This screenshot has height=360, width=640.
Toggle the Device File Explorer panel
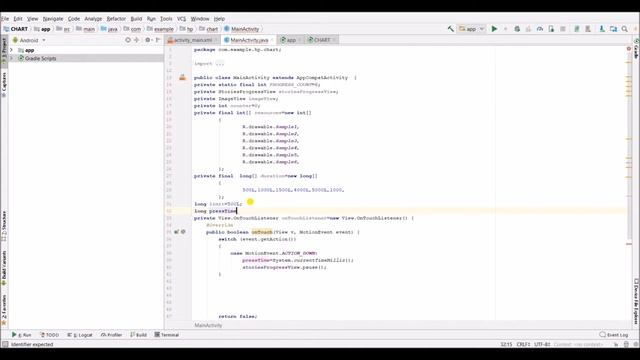636,302
